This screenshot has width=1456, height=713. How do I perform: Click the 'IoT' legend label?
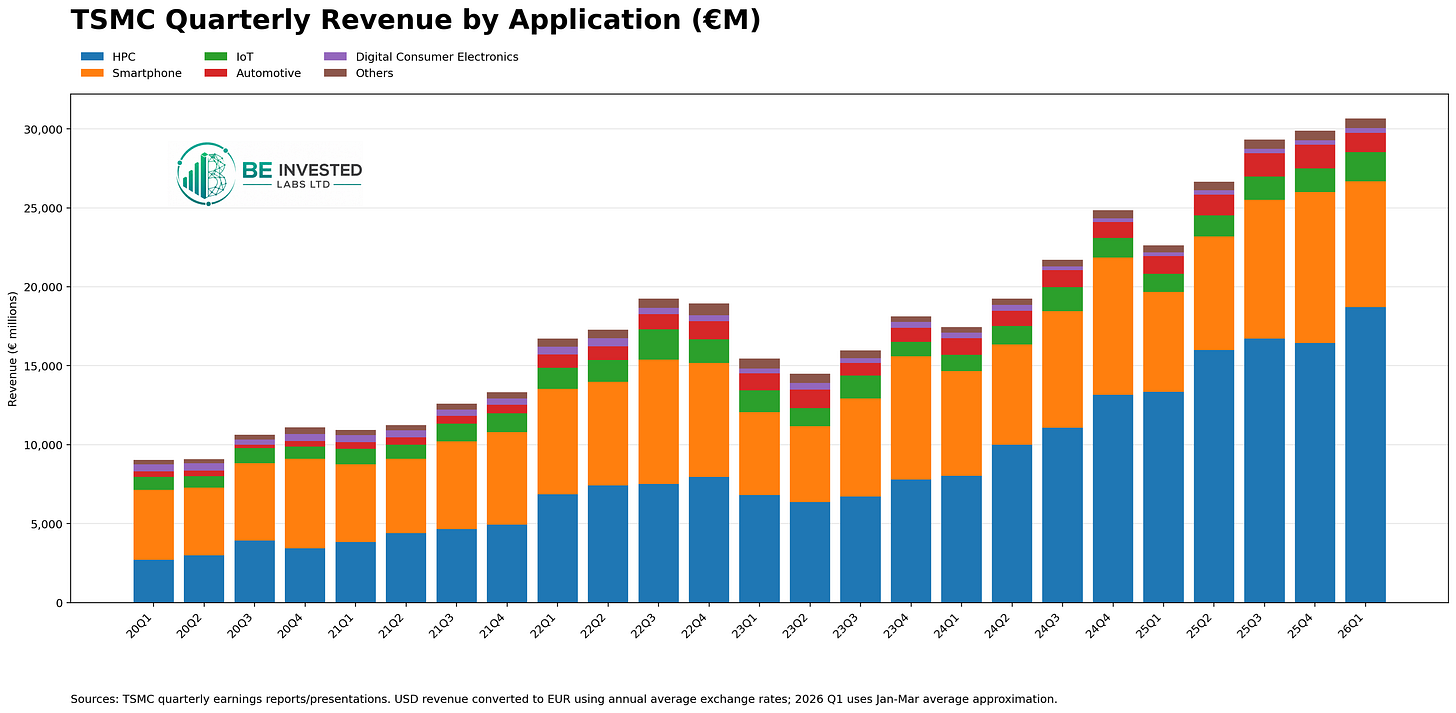[x=245, y=57]
